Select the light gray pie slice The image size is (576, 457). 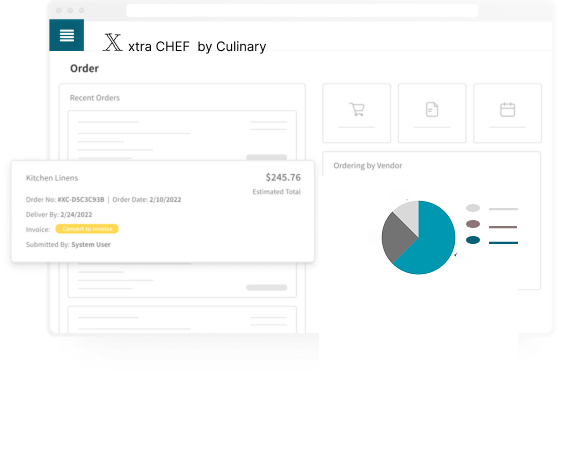click(x=408, y=215)
